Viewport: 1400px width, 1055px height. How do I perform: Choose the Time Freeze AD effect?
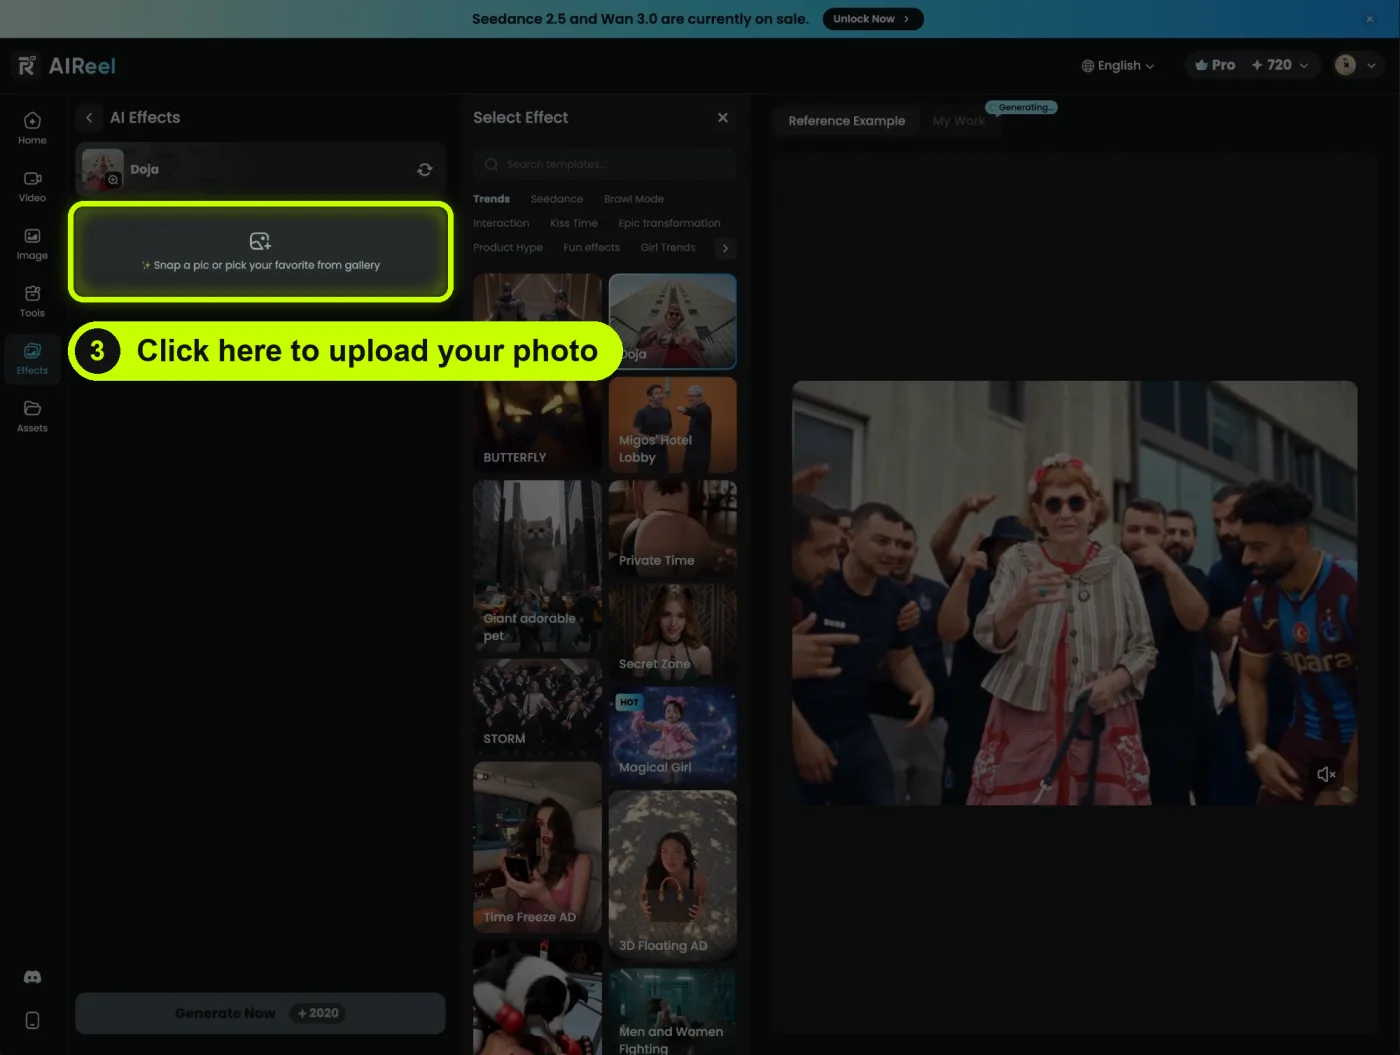tap(538, 848)
